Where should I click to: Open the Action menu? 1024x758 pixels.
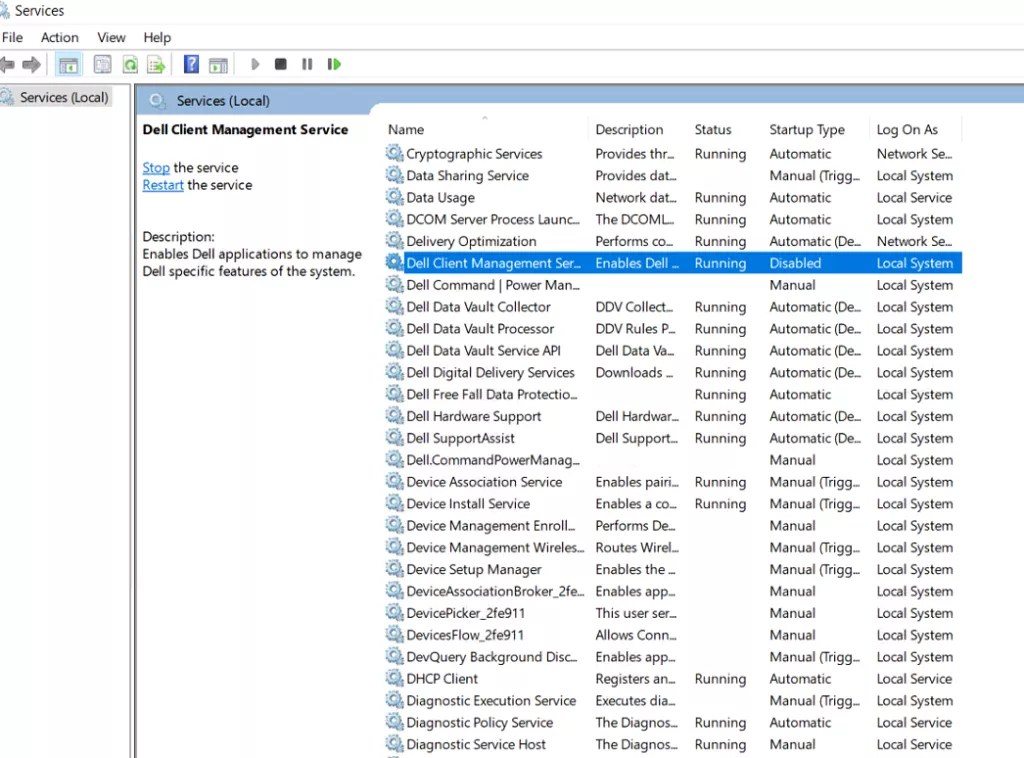59,37
